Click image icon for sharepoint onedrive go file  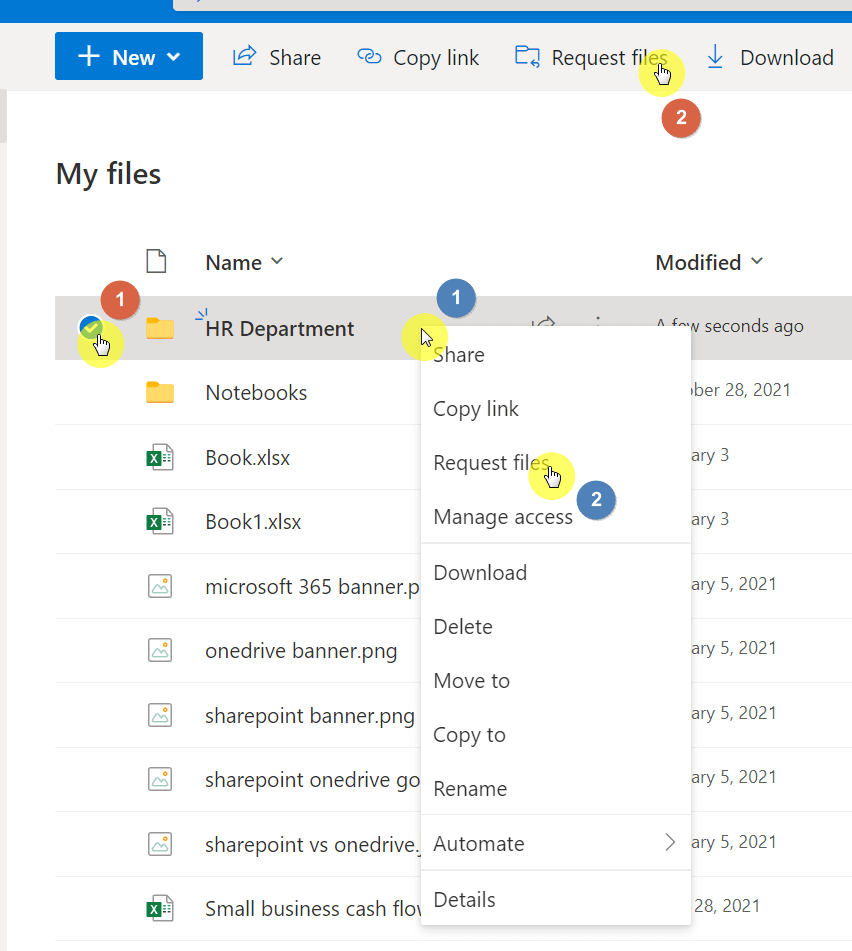pyautogui.click(x=160, y=779)
